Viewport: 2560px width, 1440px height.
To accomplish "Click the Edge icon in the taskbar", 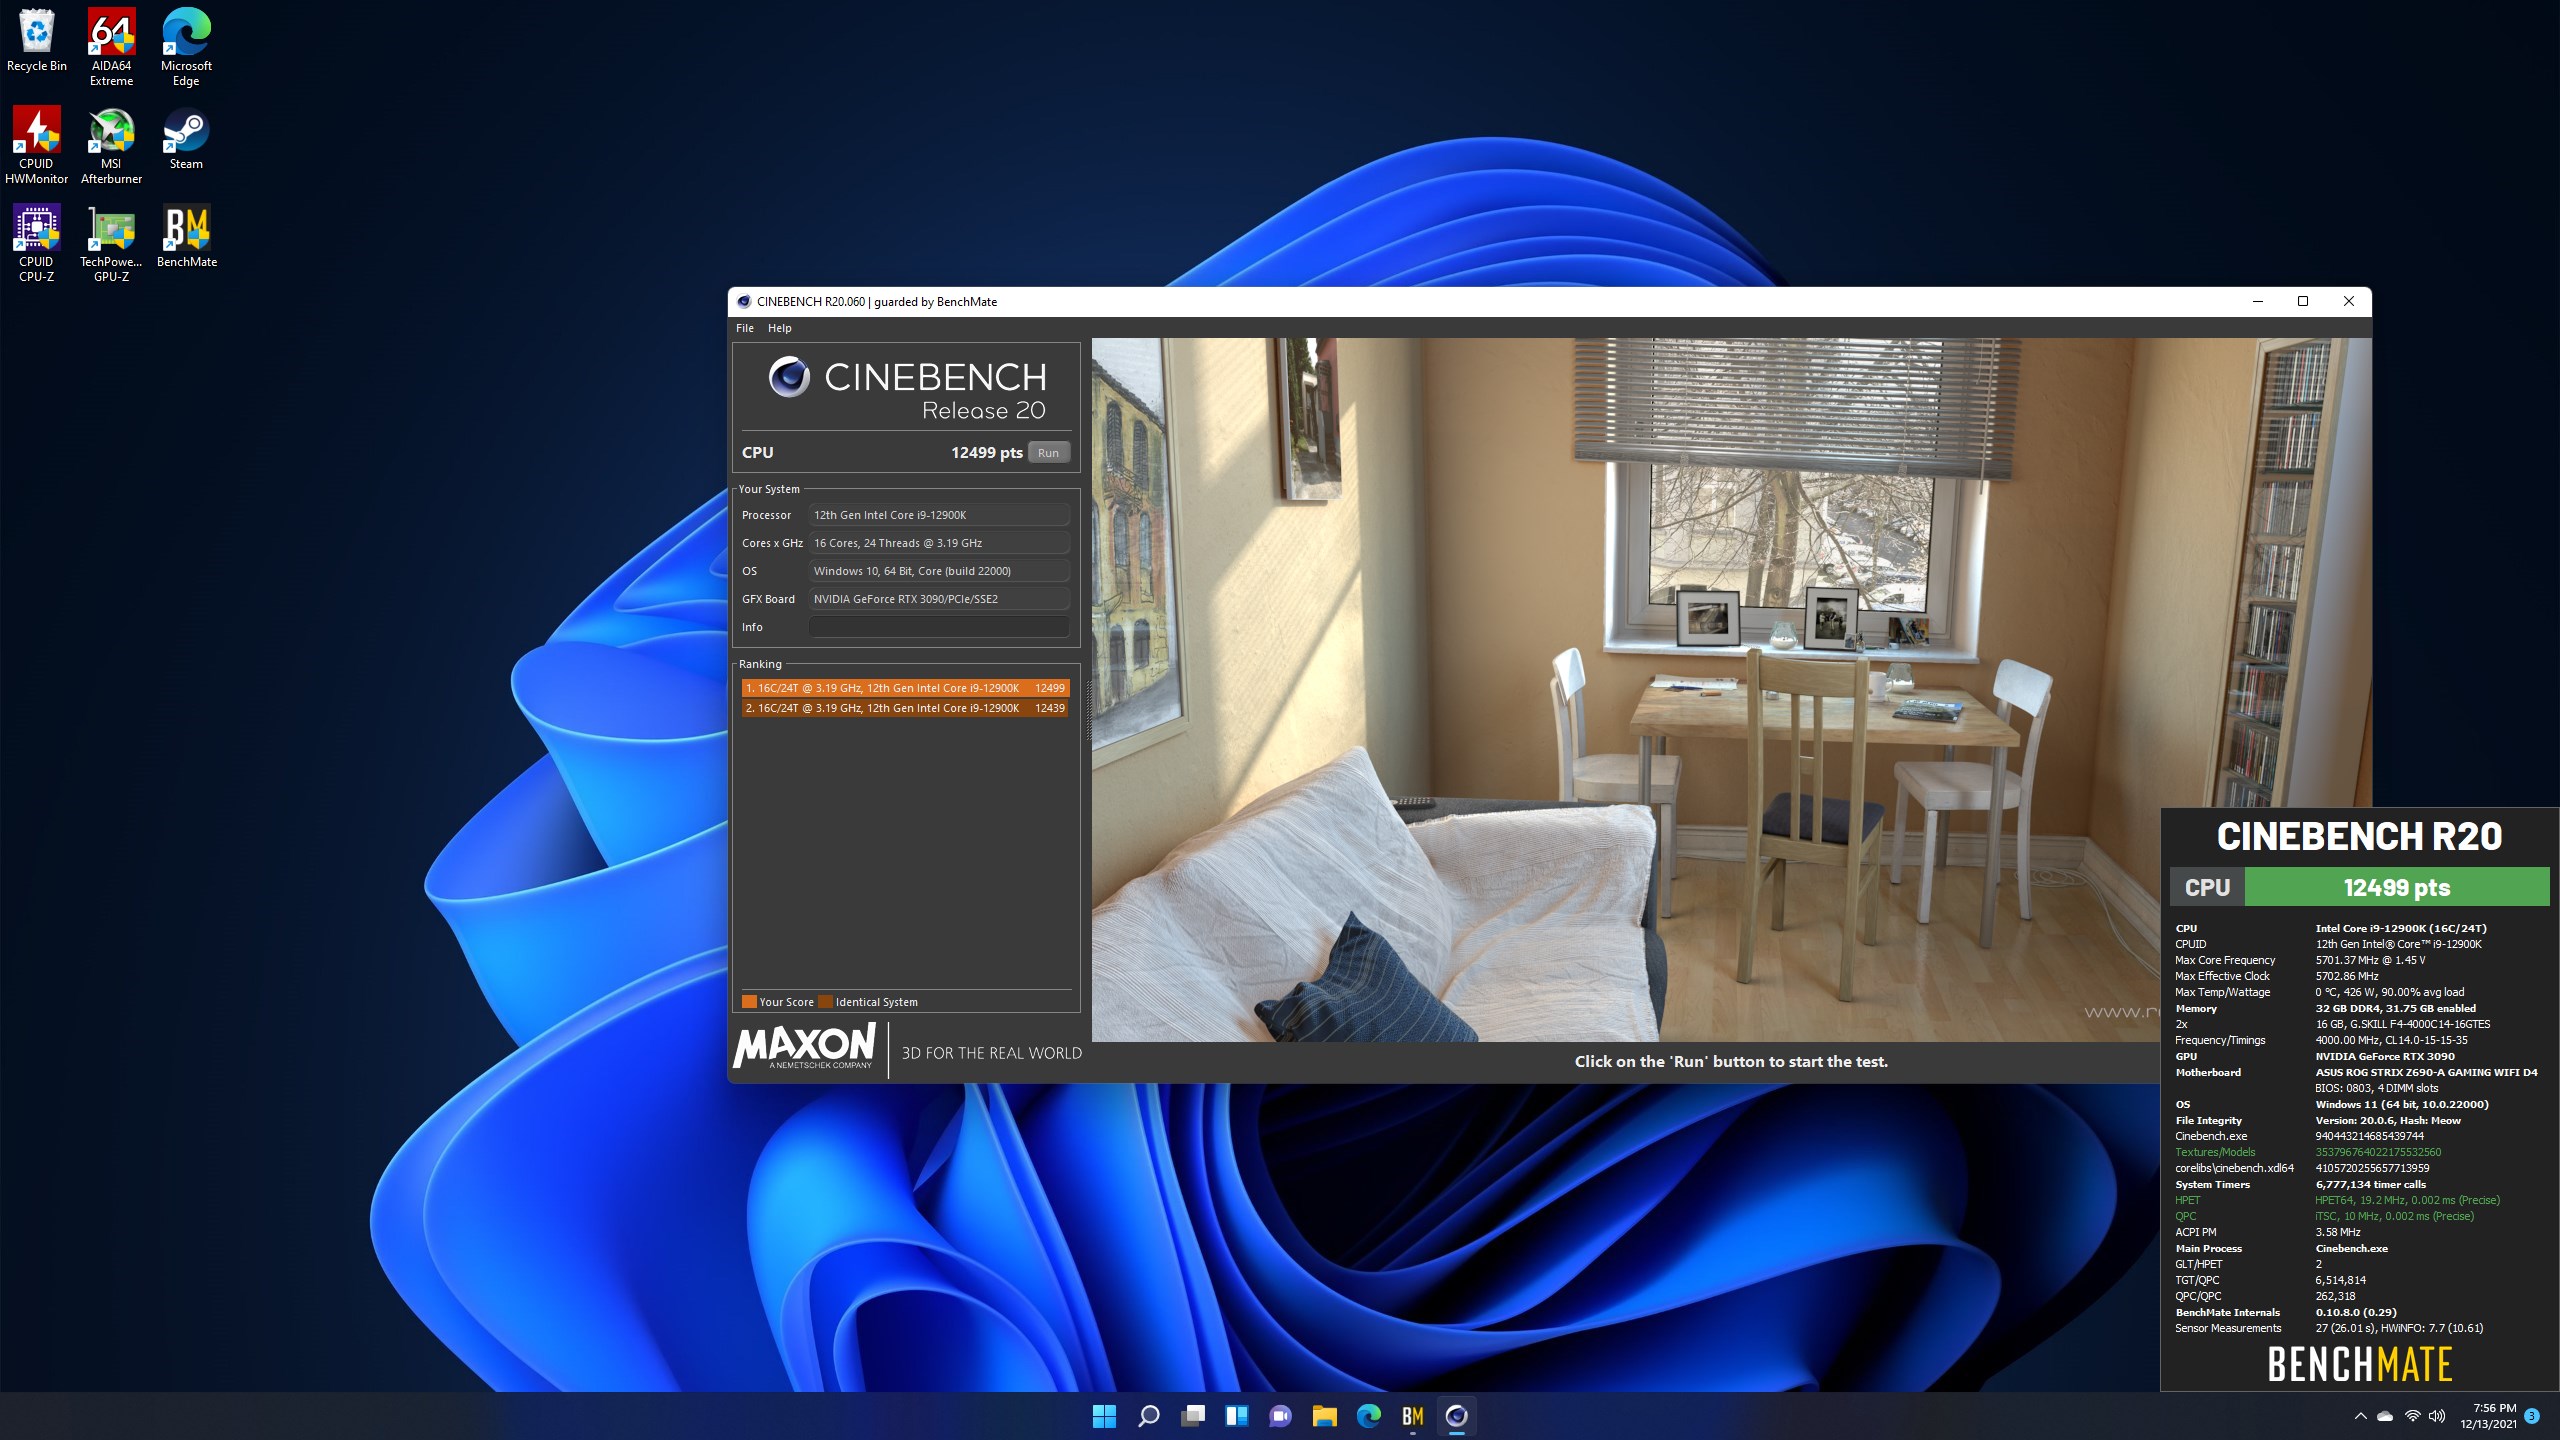I will tap(1368, 1416).
